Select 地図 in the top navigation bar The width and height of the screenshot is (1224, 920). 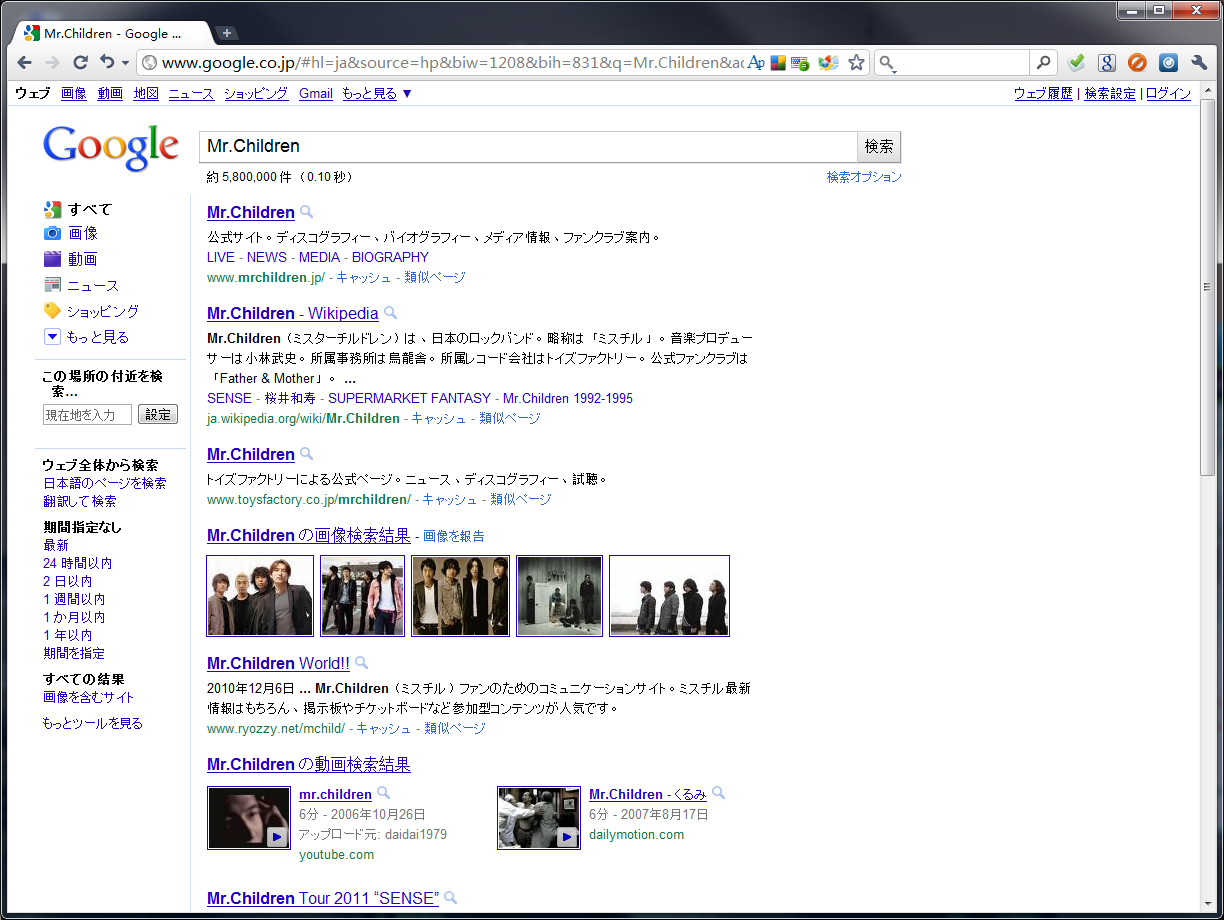146,94
